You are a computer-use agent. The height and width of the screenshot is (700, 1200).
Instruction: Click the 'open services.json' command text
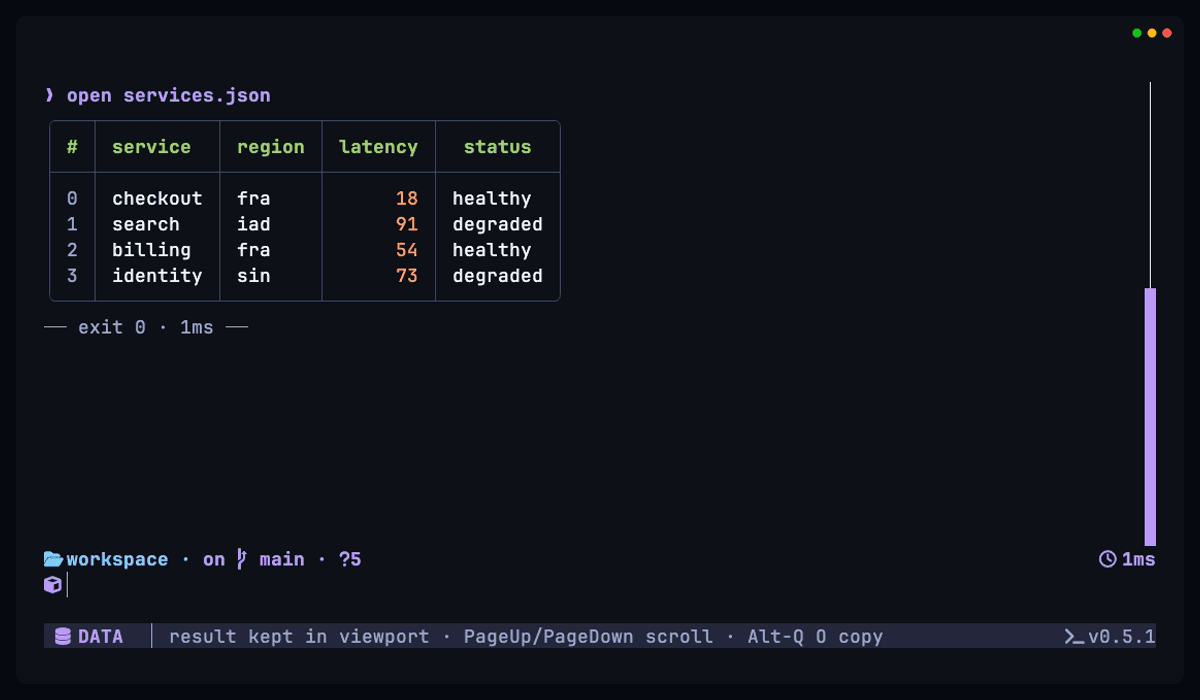[x=169, y=96]
